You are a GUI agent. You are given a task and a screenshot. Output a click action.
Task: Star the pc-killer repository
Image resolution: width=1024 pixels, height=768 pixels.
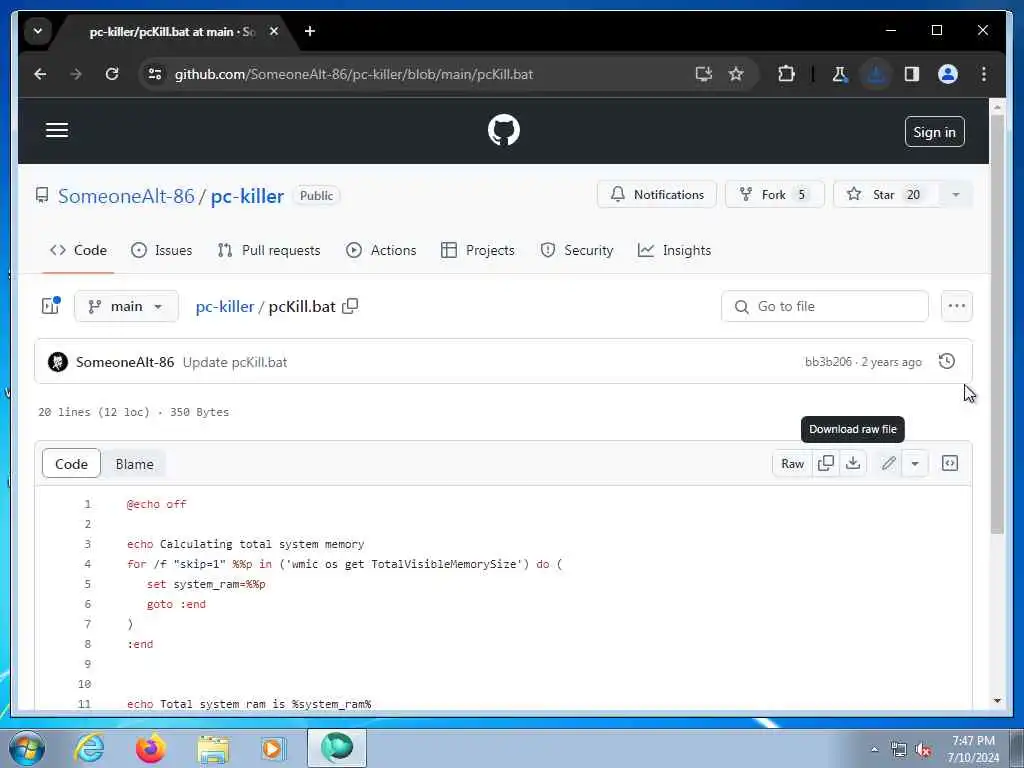[x=886, y=195]
